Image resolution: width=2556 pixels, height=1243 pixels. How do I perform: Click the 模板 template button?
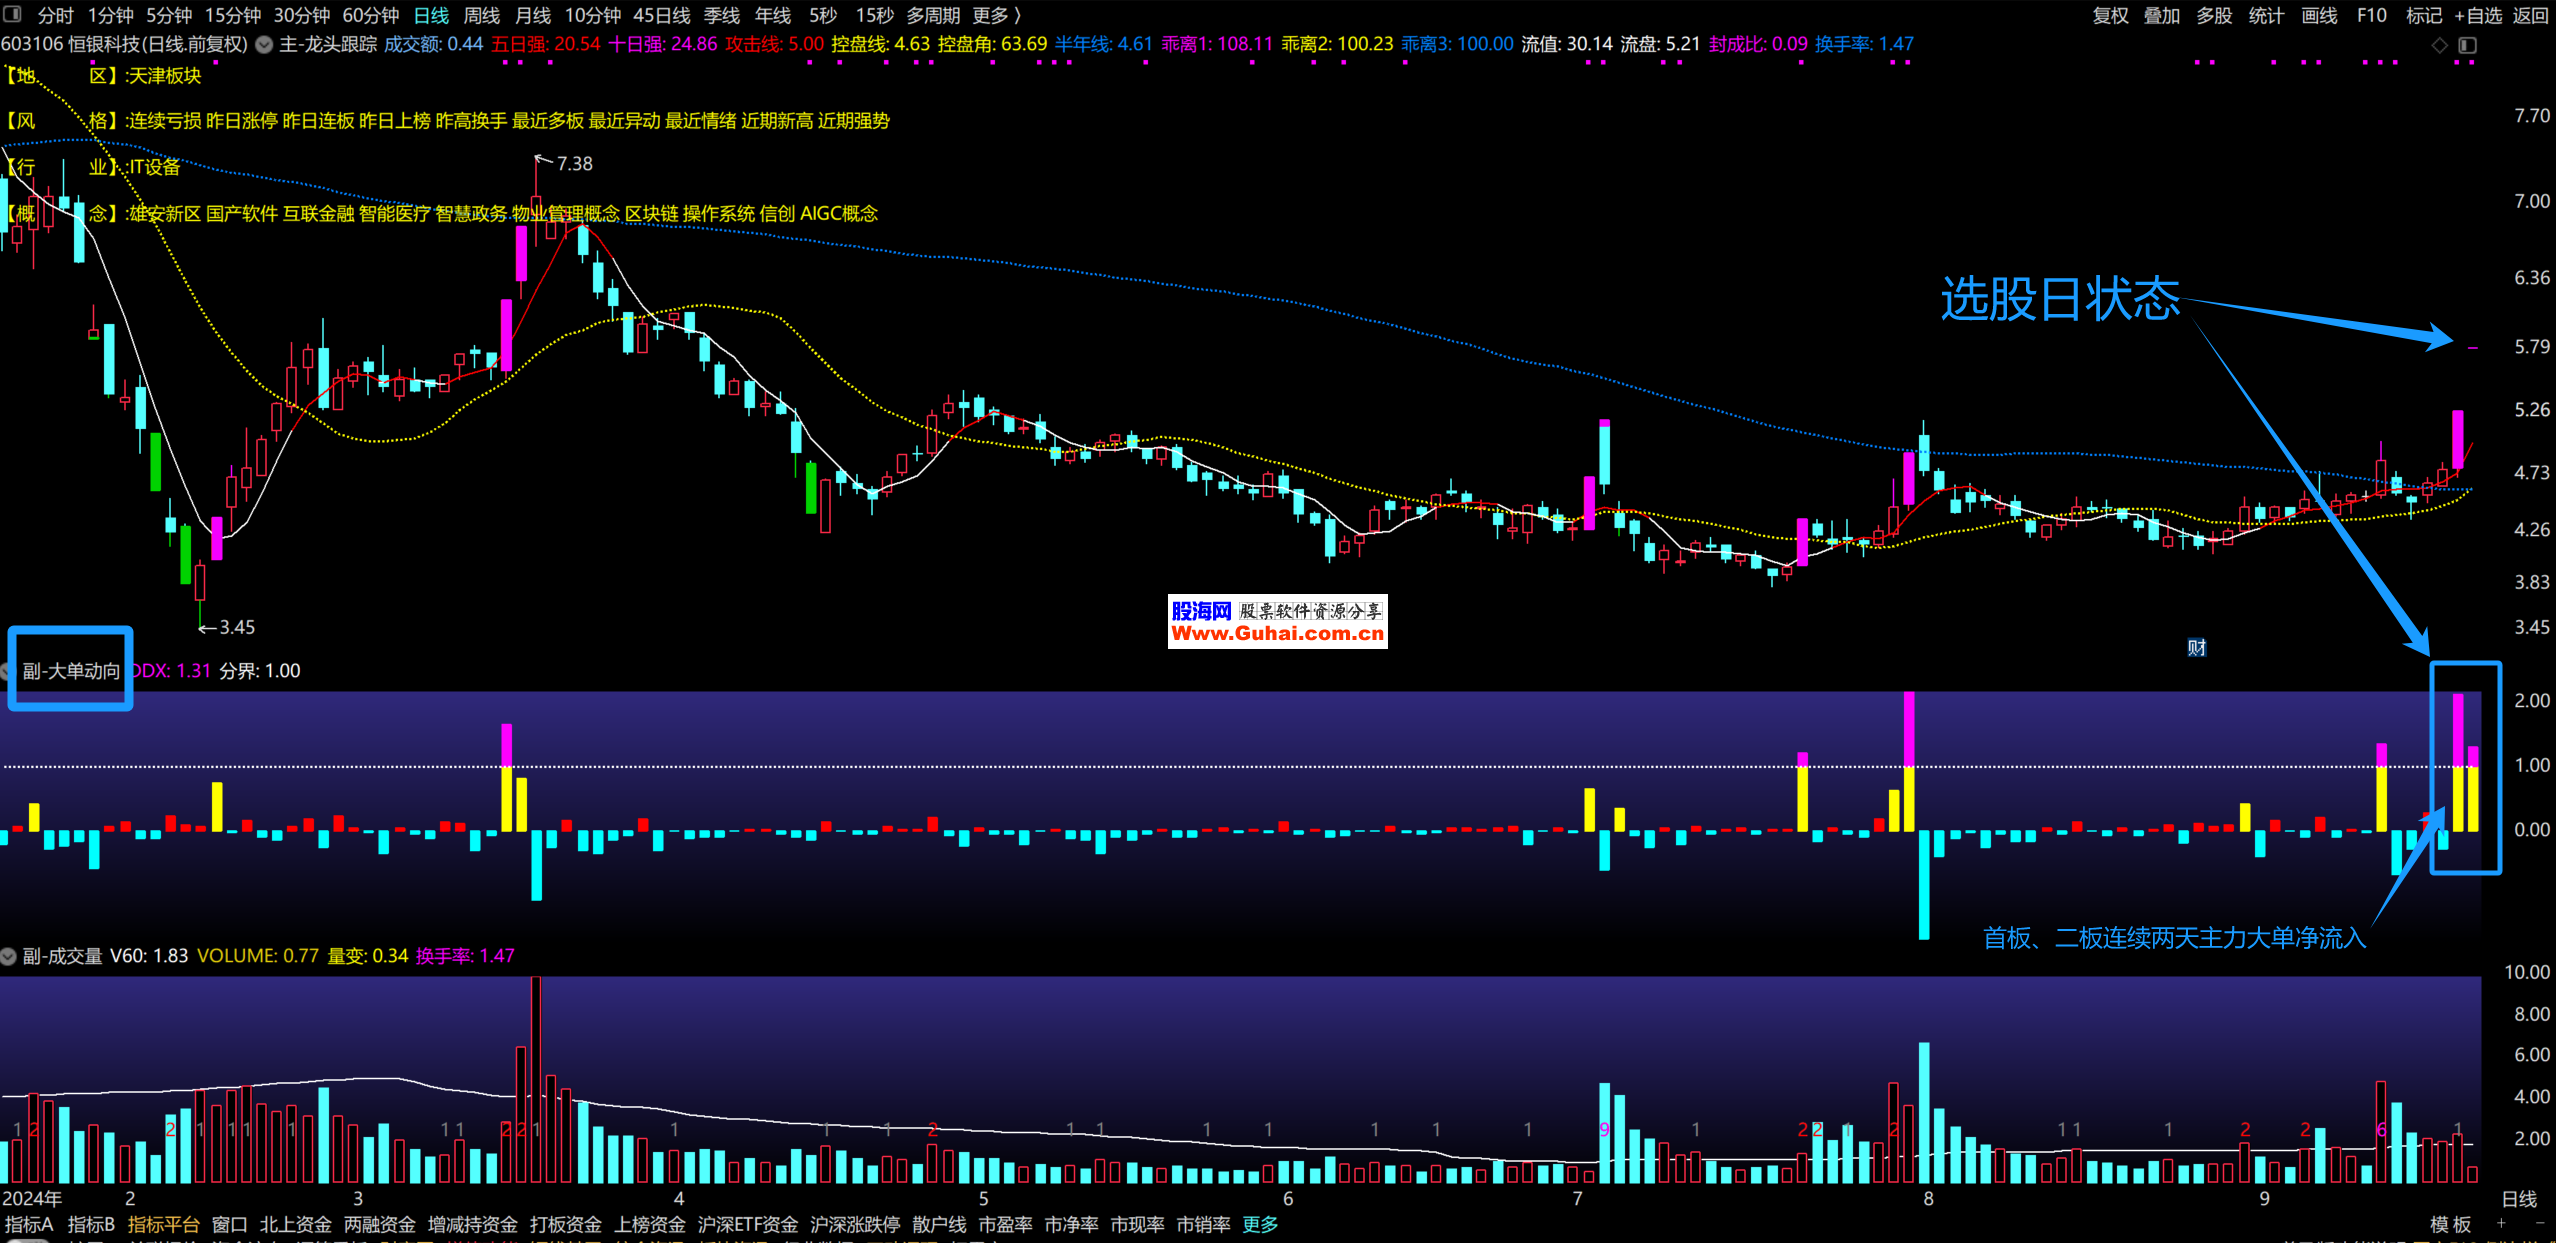(x=2450, y=1224)
